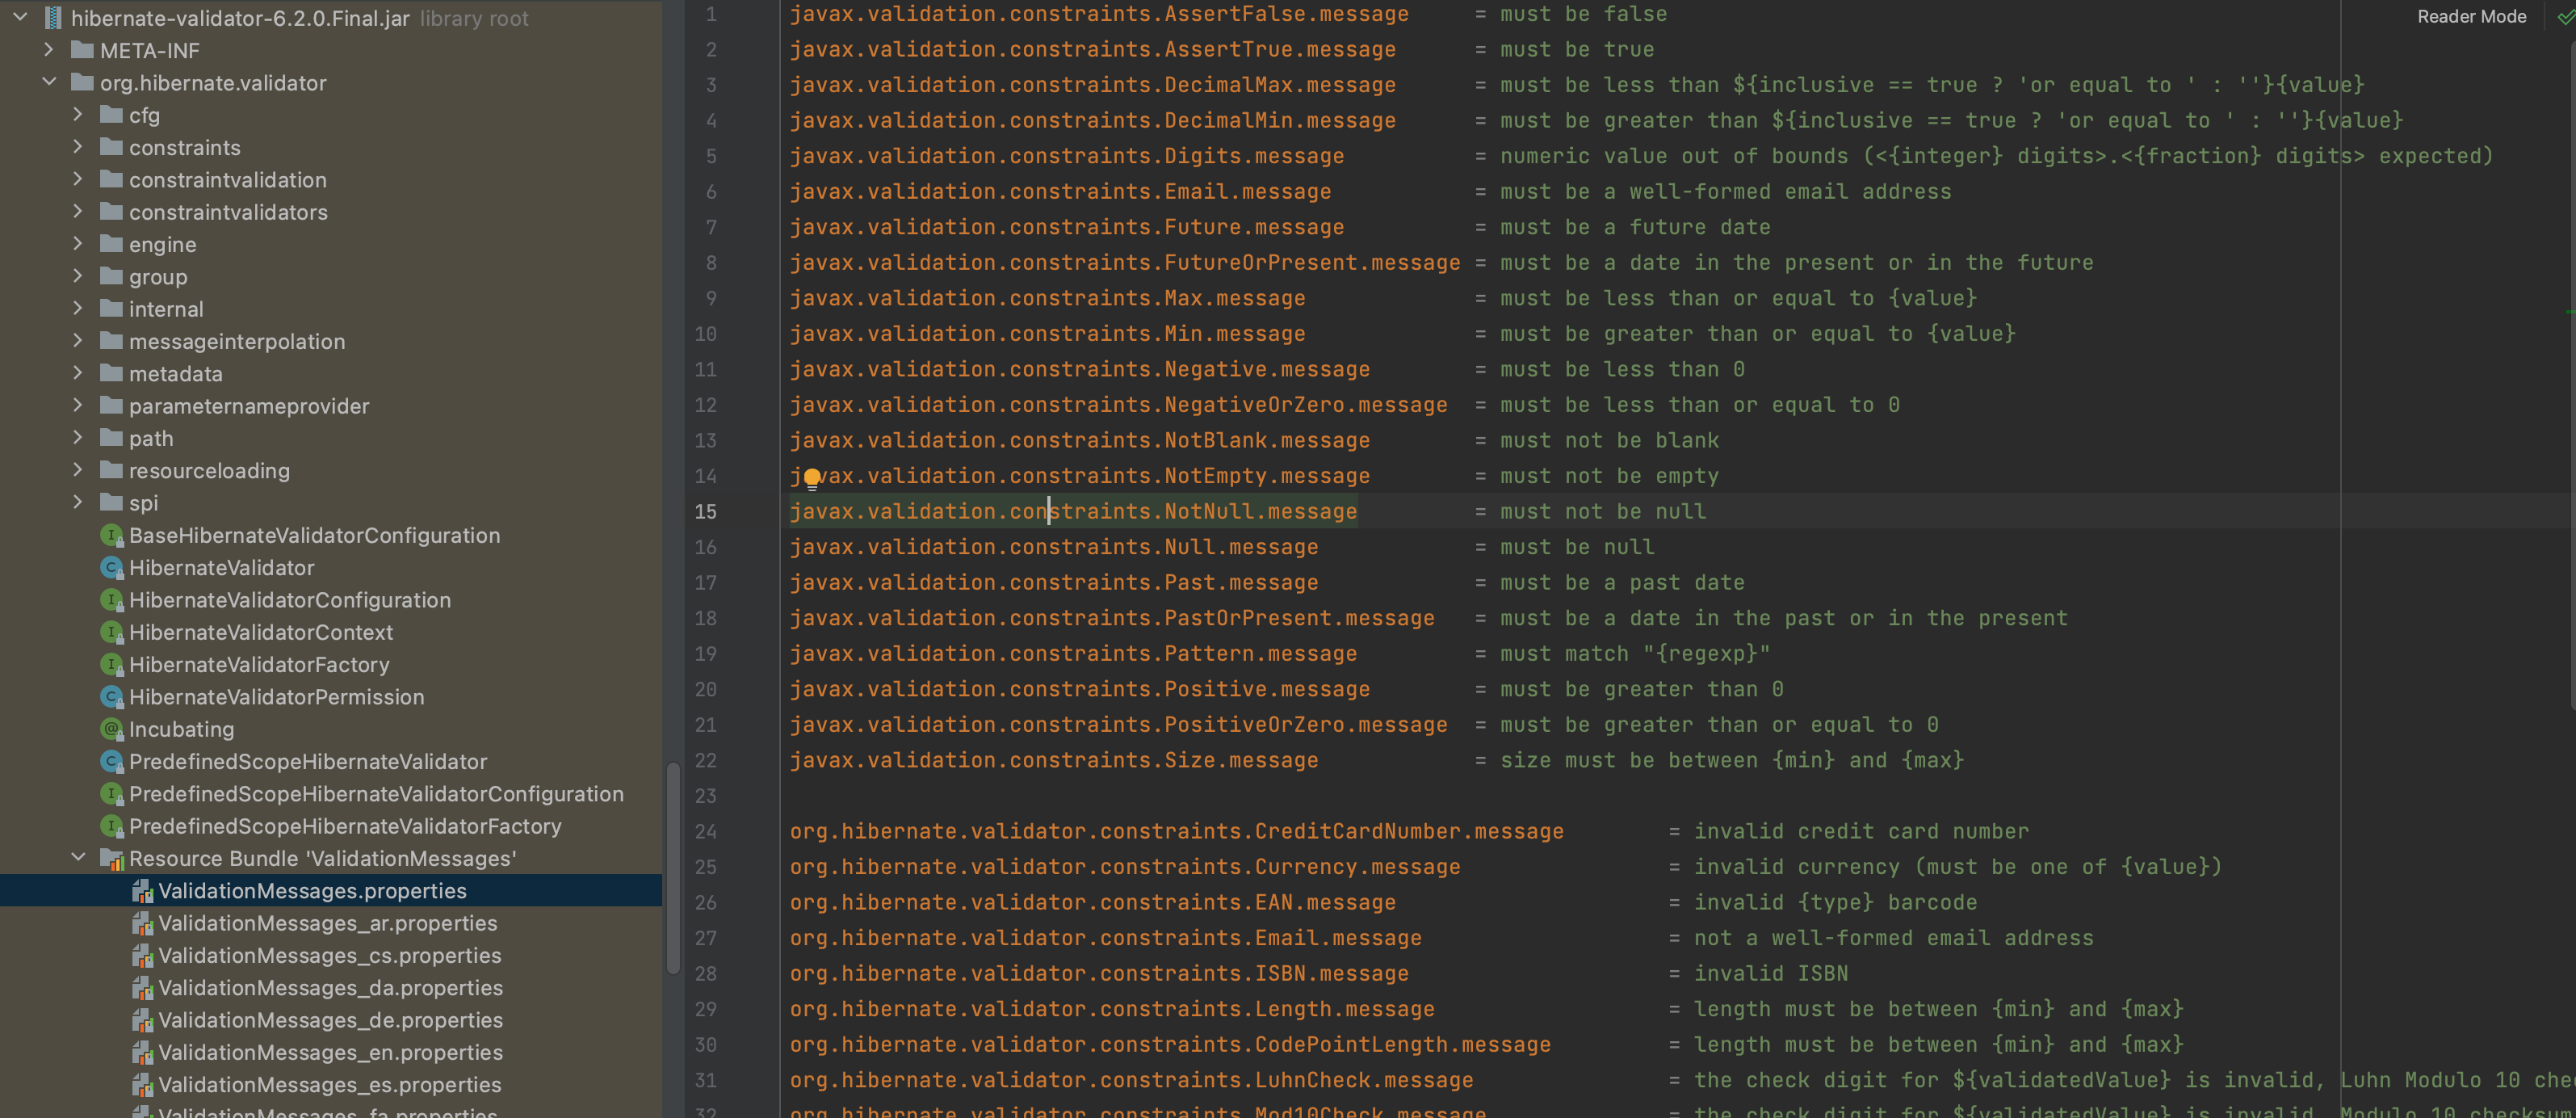
Task: Select HibernateValidatorFactory in project tree
Action: point(259,665)
